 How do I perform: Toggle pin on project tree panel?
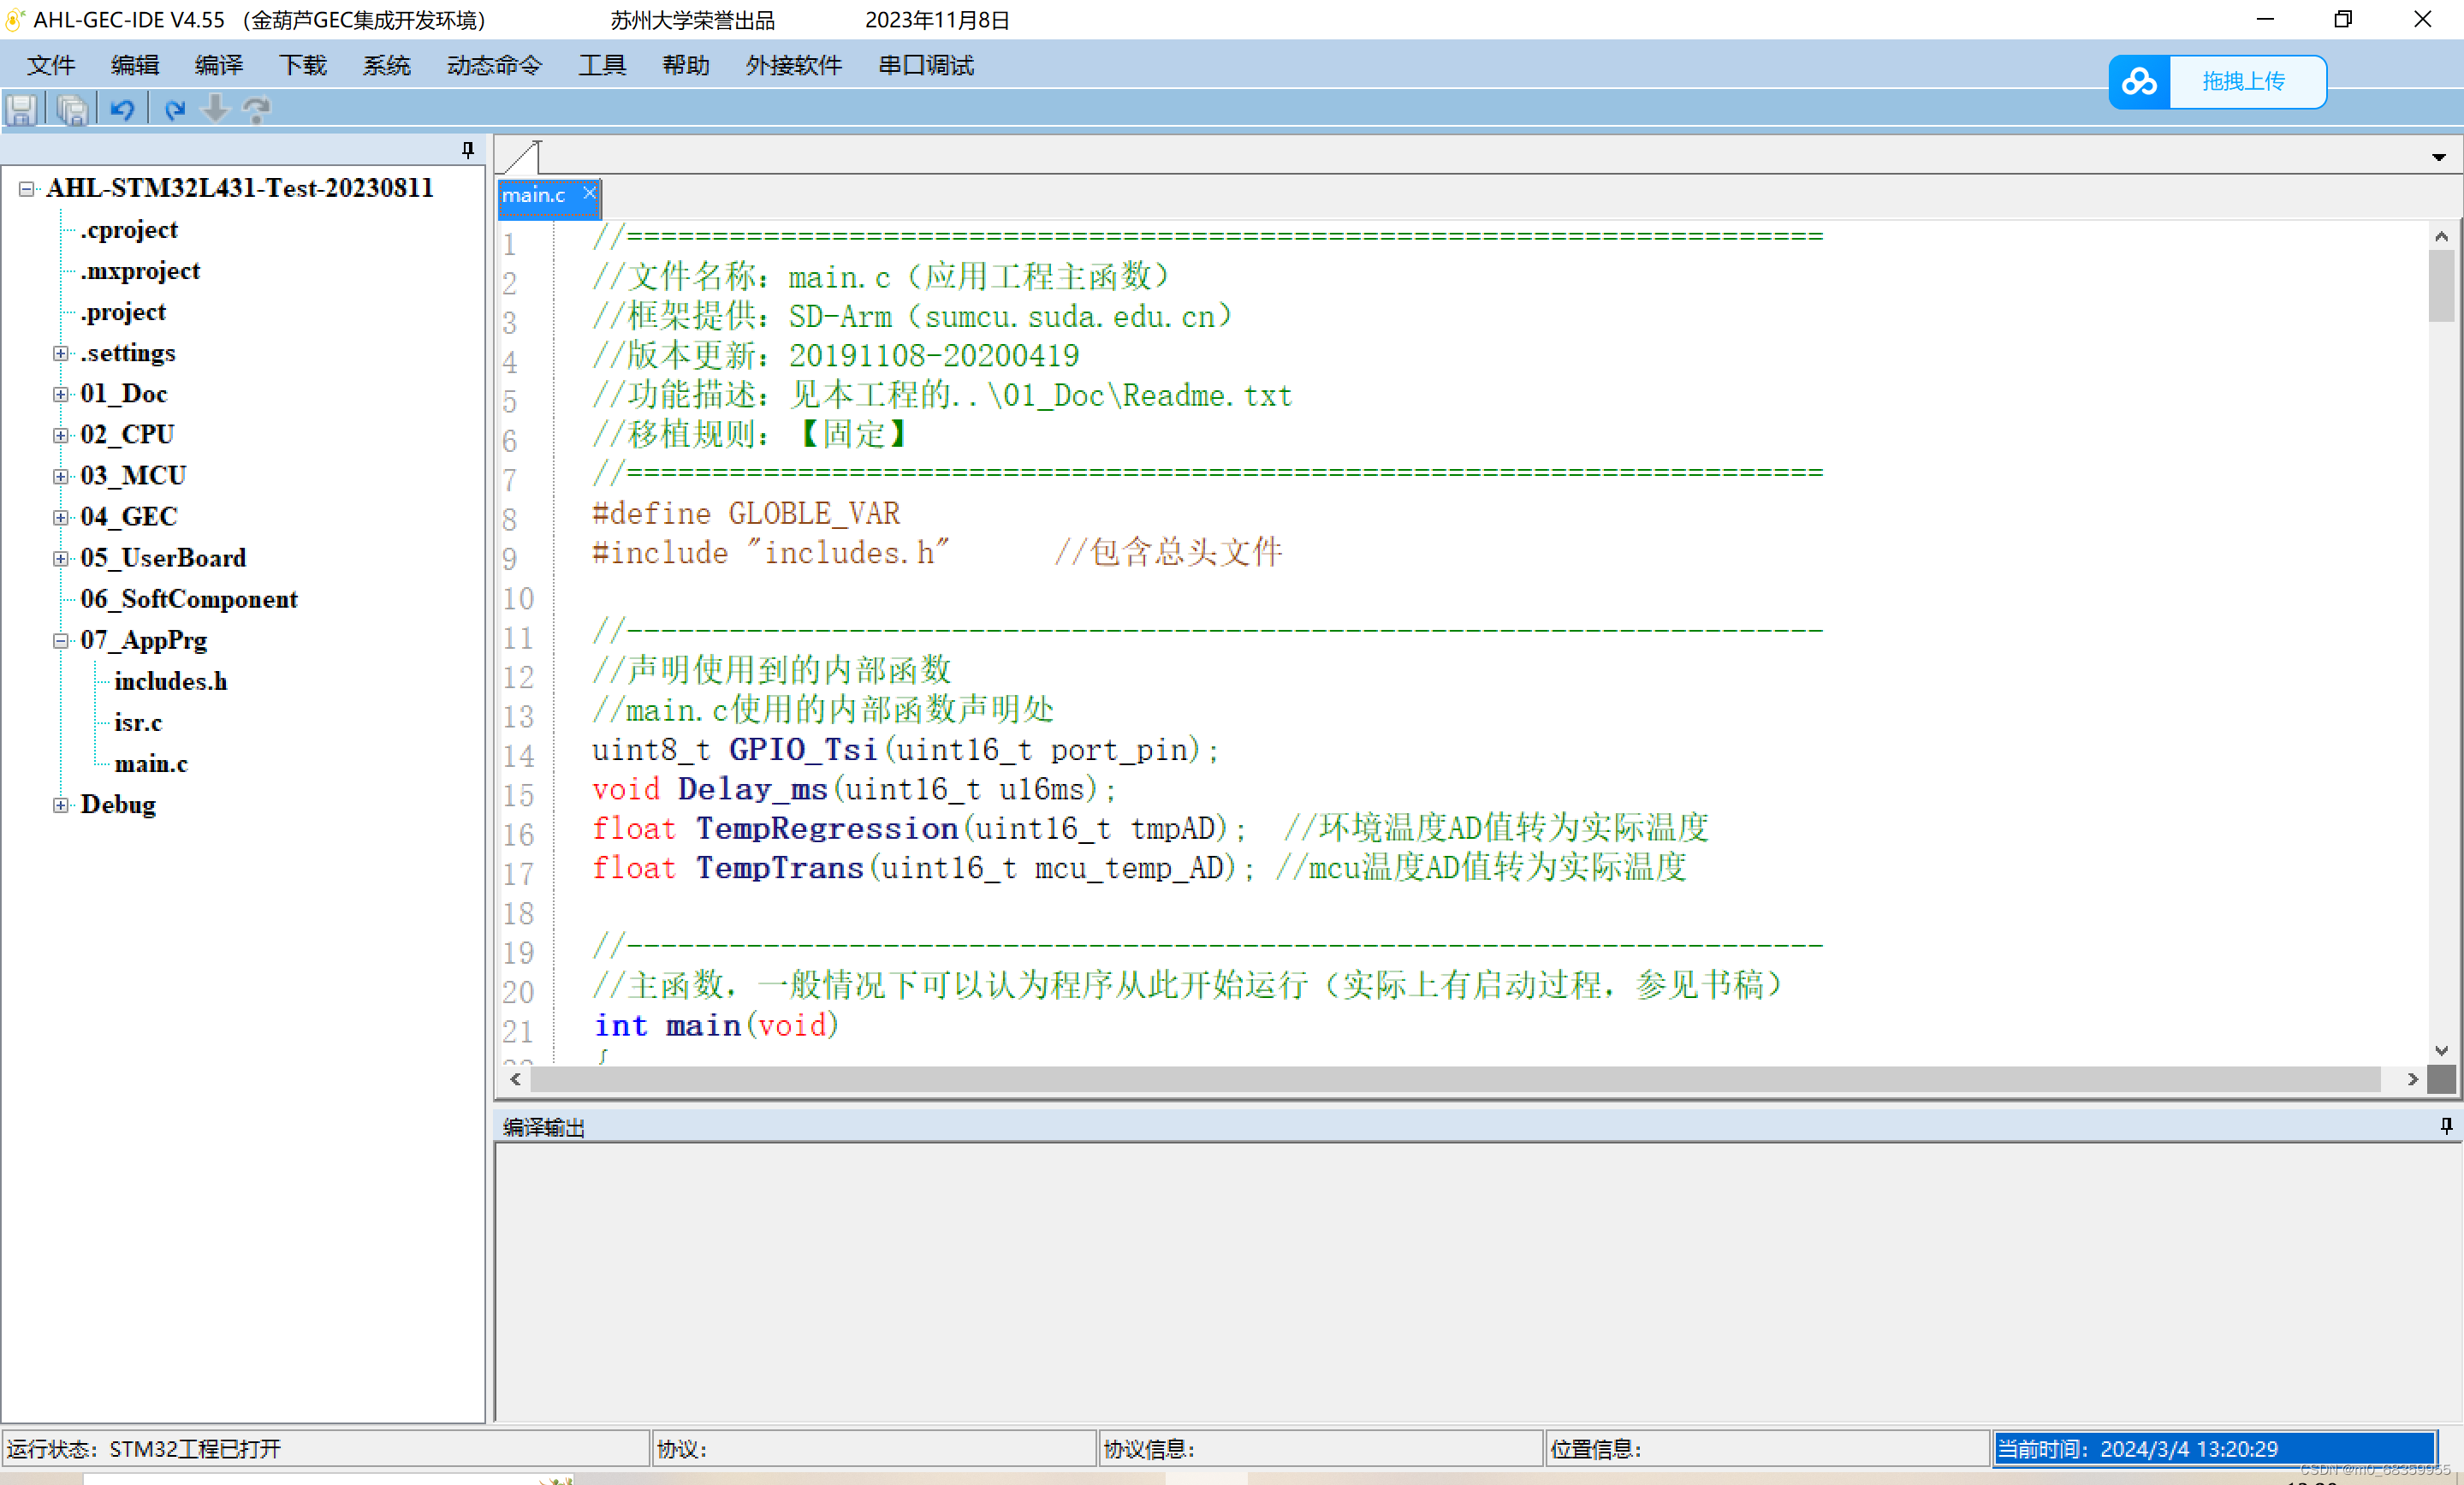467,150
